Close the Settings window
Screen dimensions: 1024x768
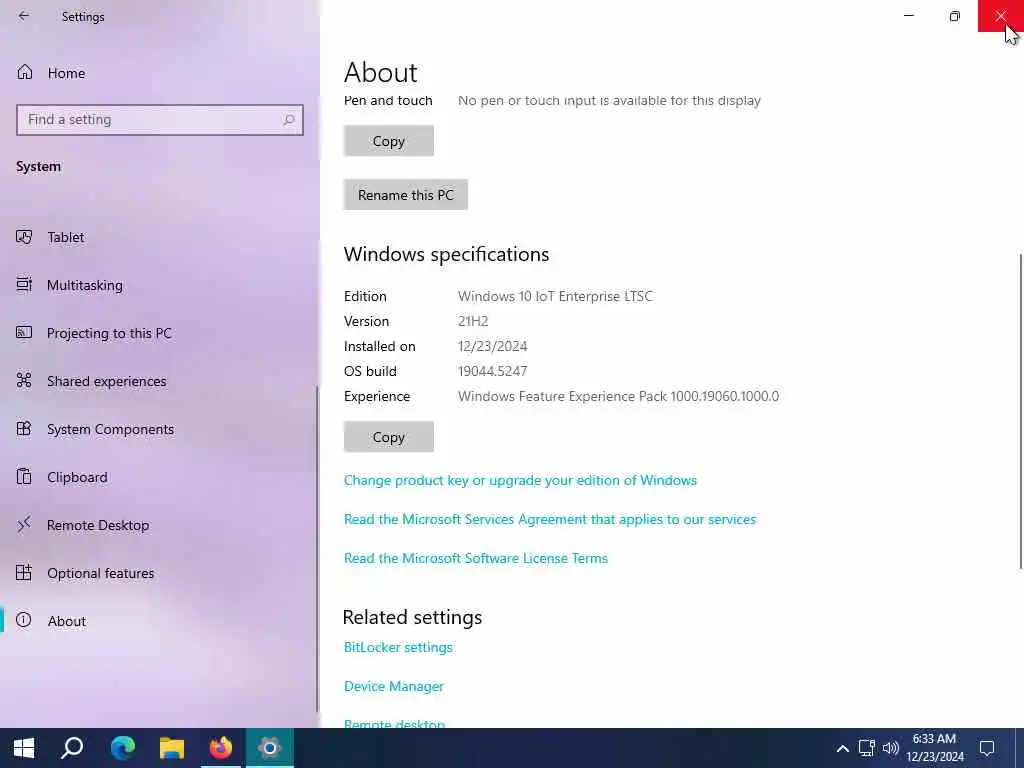click(1000, 16)
